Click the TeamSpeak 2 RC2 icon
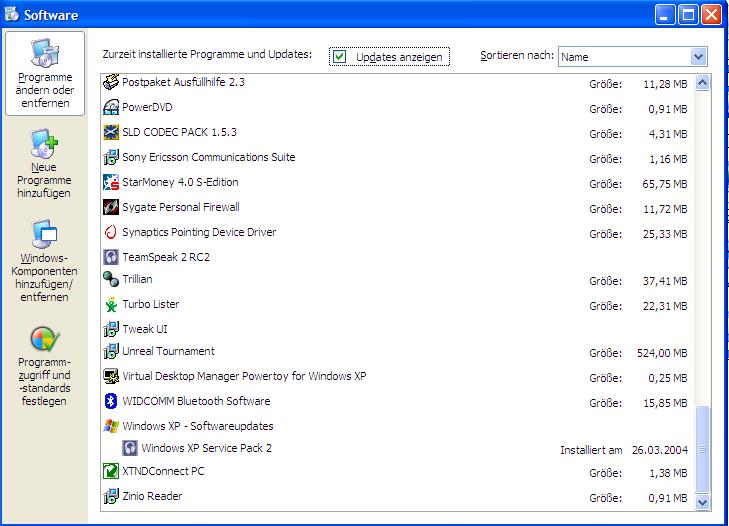This screenshot has height=526, width=729. click(111, 257)
